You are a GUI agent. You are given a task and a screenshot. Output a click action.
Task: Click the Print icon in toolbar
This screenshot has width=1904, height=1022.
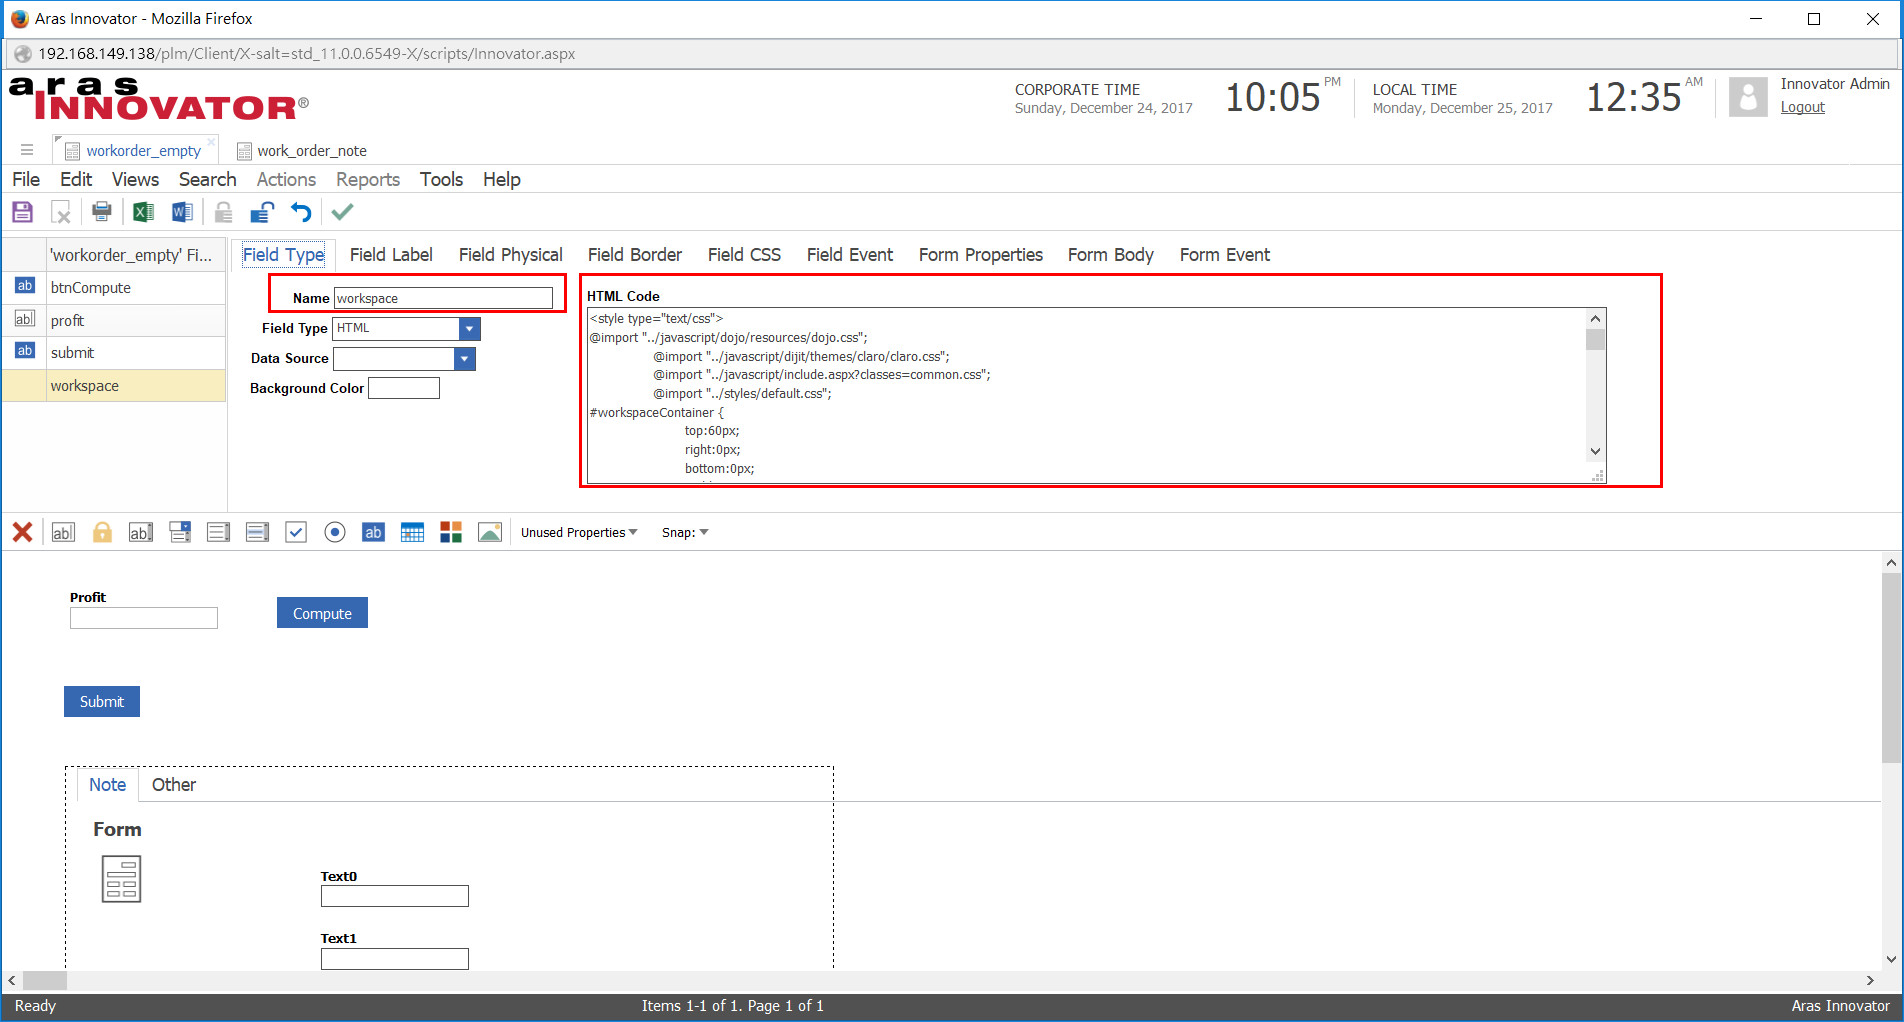[101, 212]
